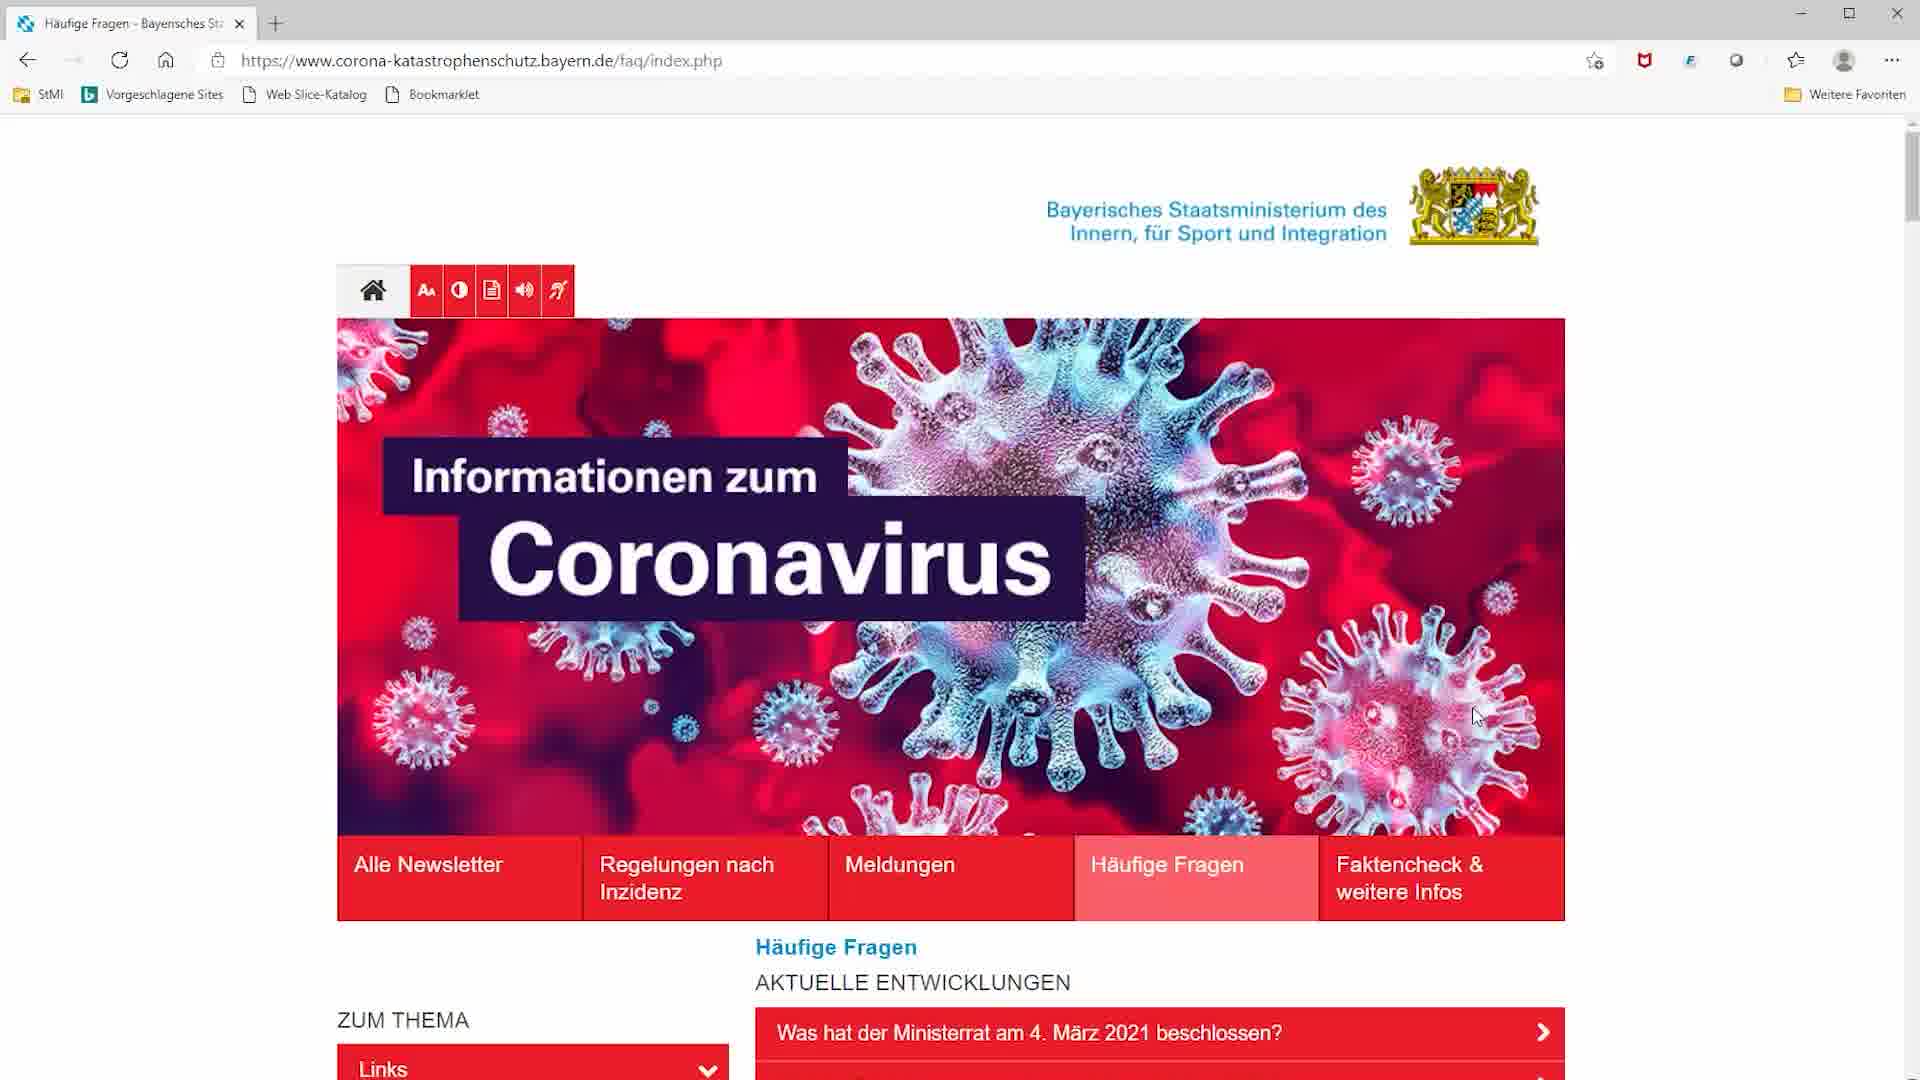
Task: Open the red shield extension icon
Action: (x=1644, y=61)
